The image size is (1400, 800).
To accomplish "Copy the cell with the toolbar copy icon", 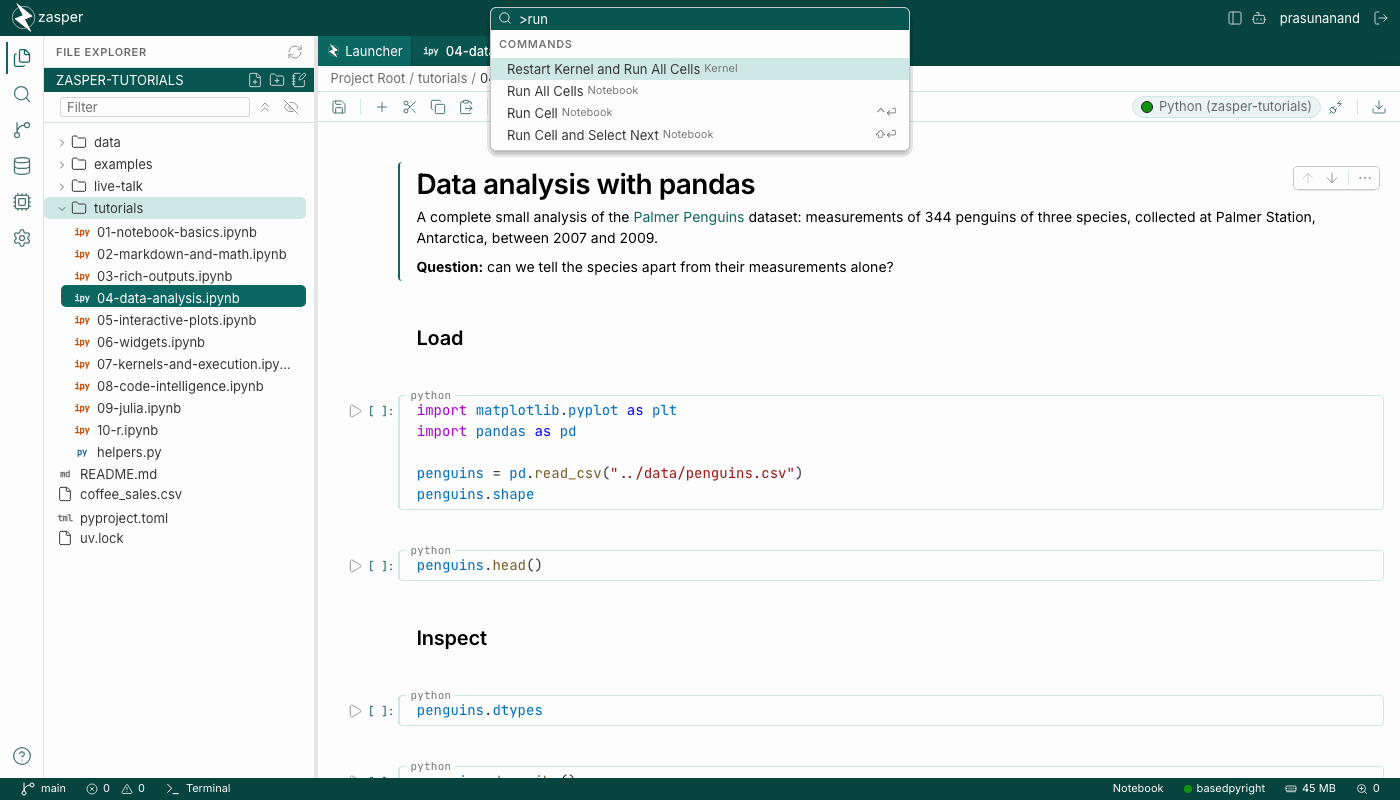I will pyautogui.click(x=438, y=107).
